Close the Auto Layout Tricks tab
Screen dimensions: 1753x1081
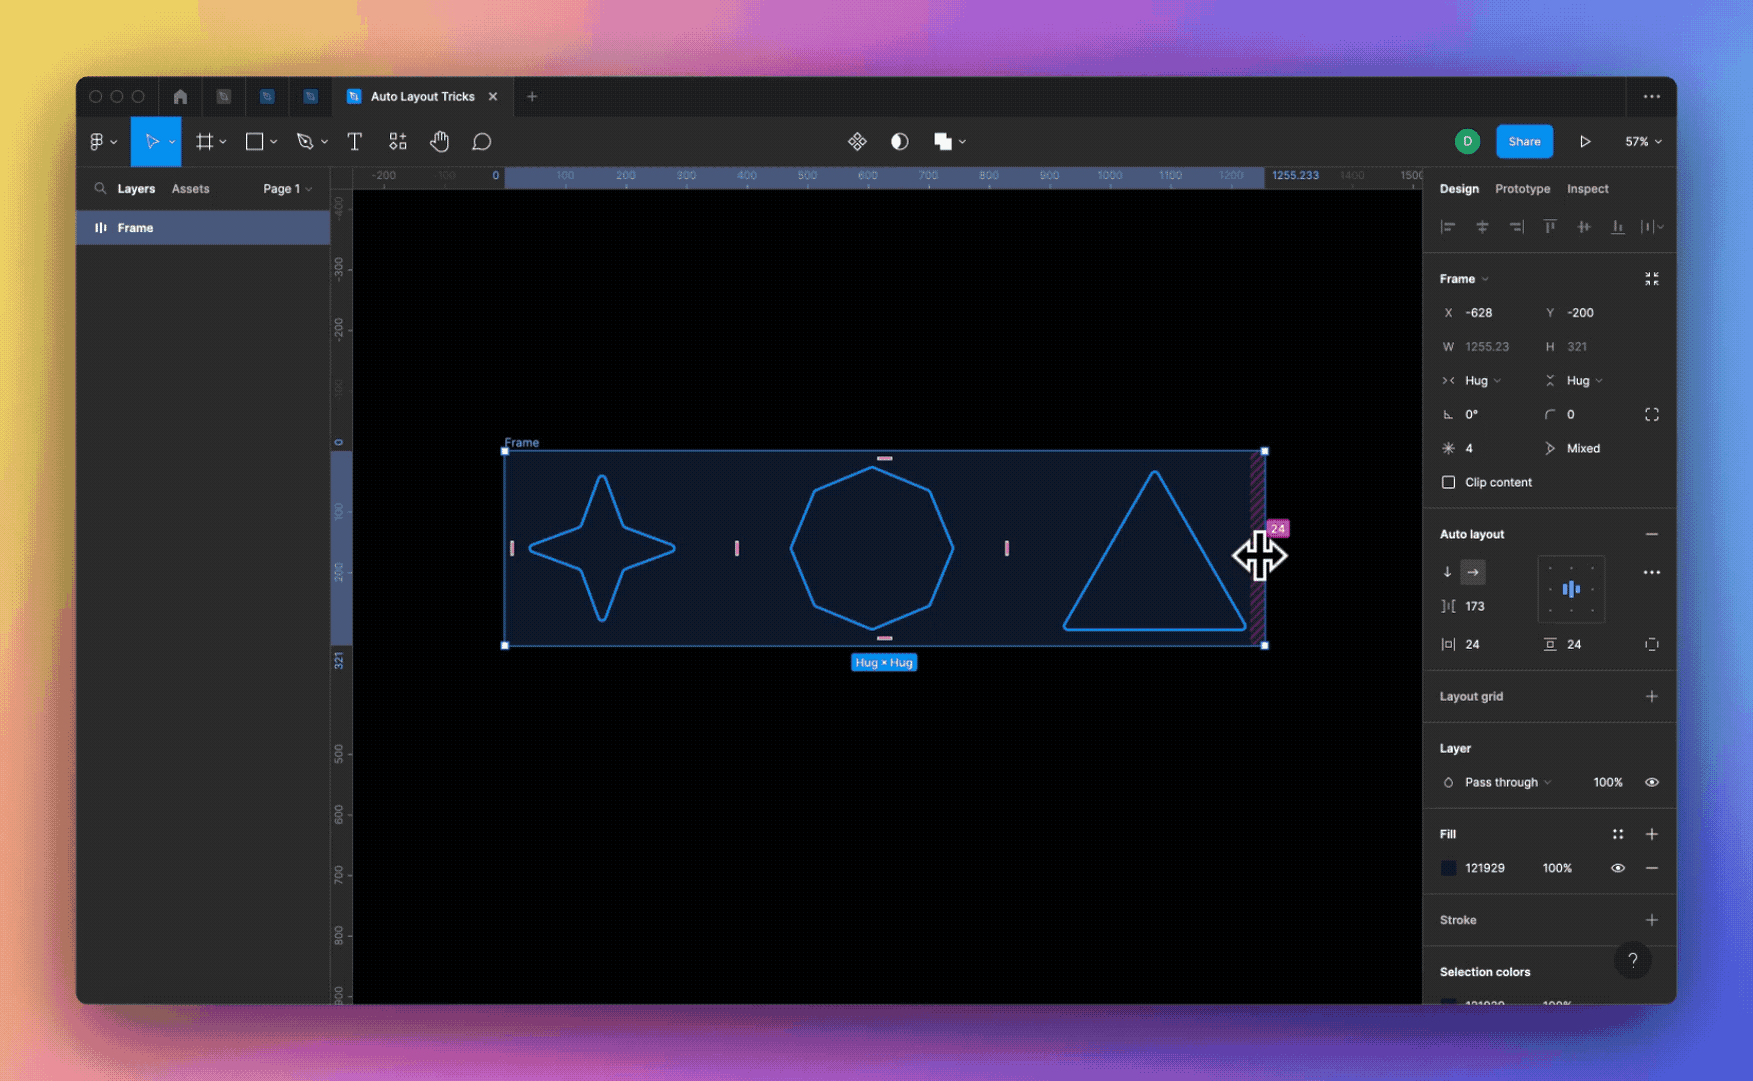click(x=493, y=97)
